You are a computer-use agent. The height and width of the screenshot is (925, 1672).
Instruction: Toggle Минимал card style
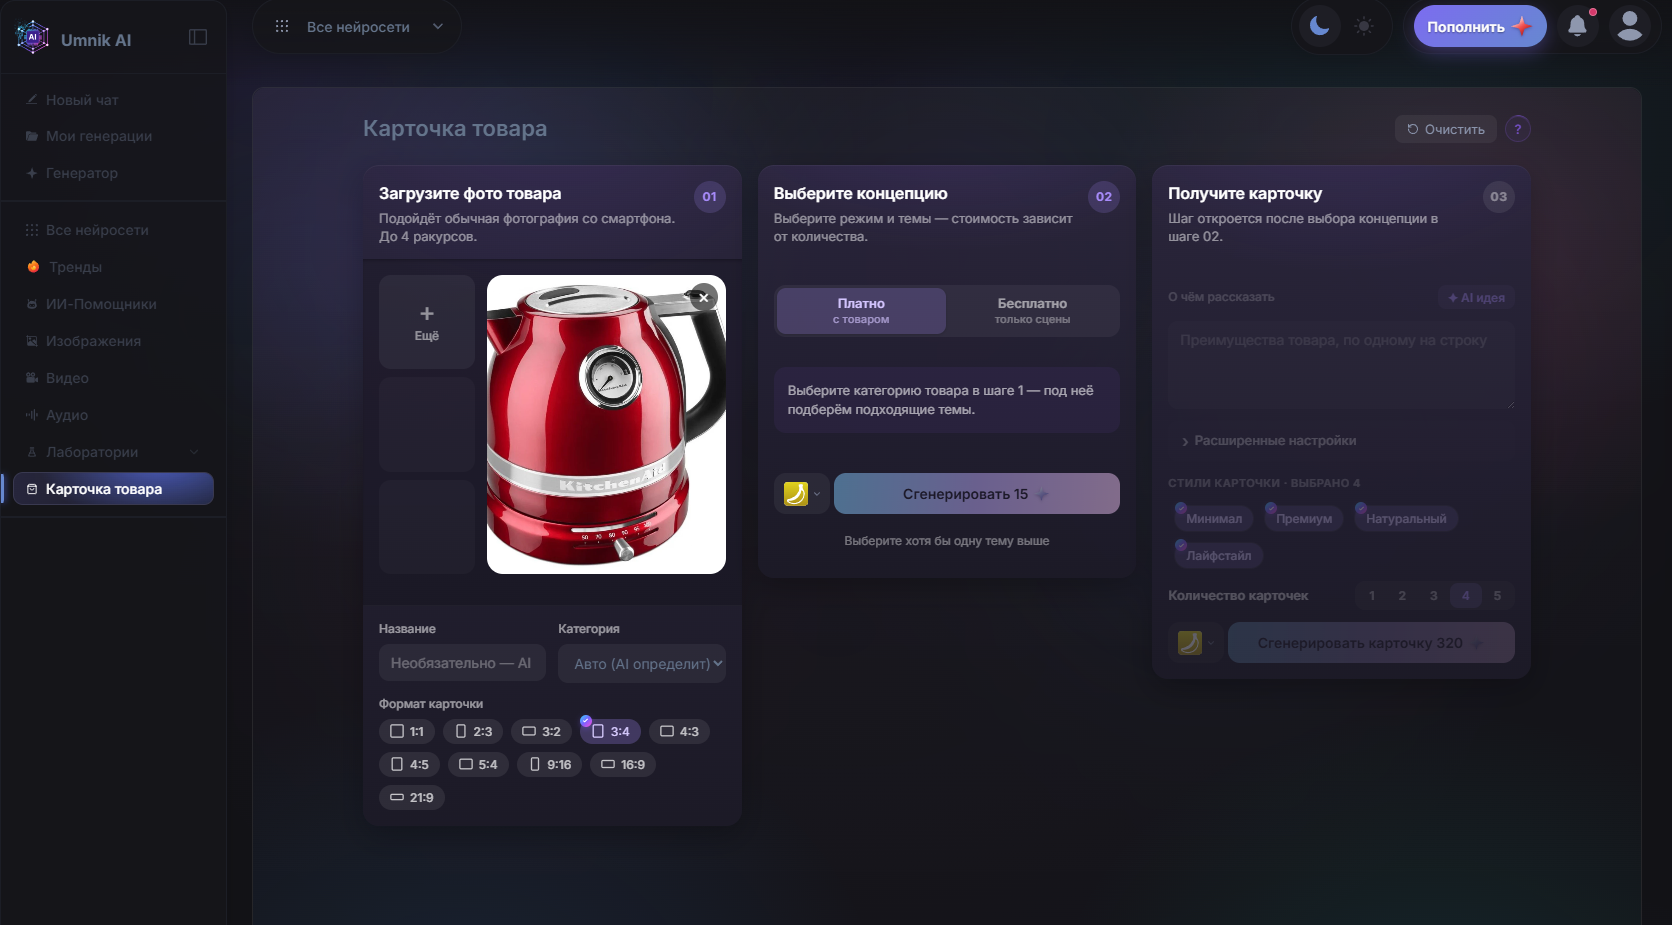[x=1214, y=519]
